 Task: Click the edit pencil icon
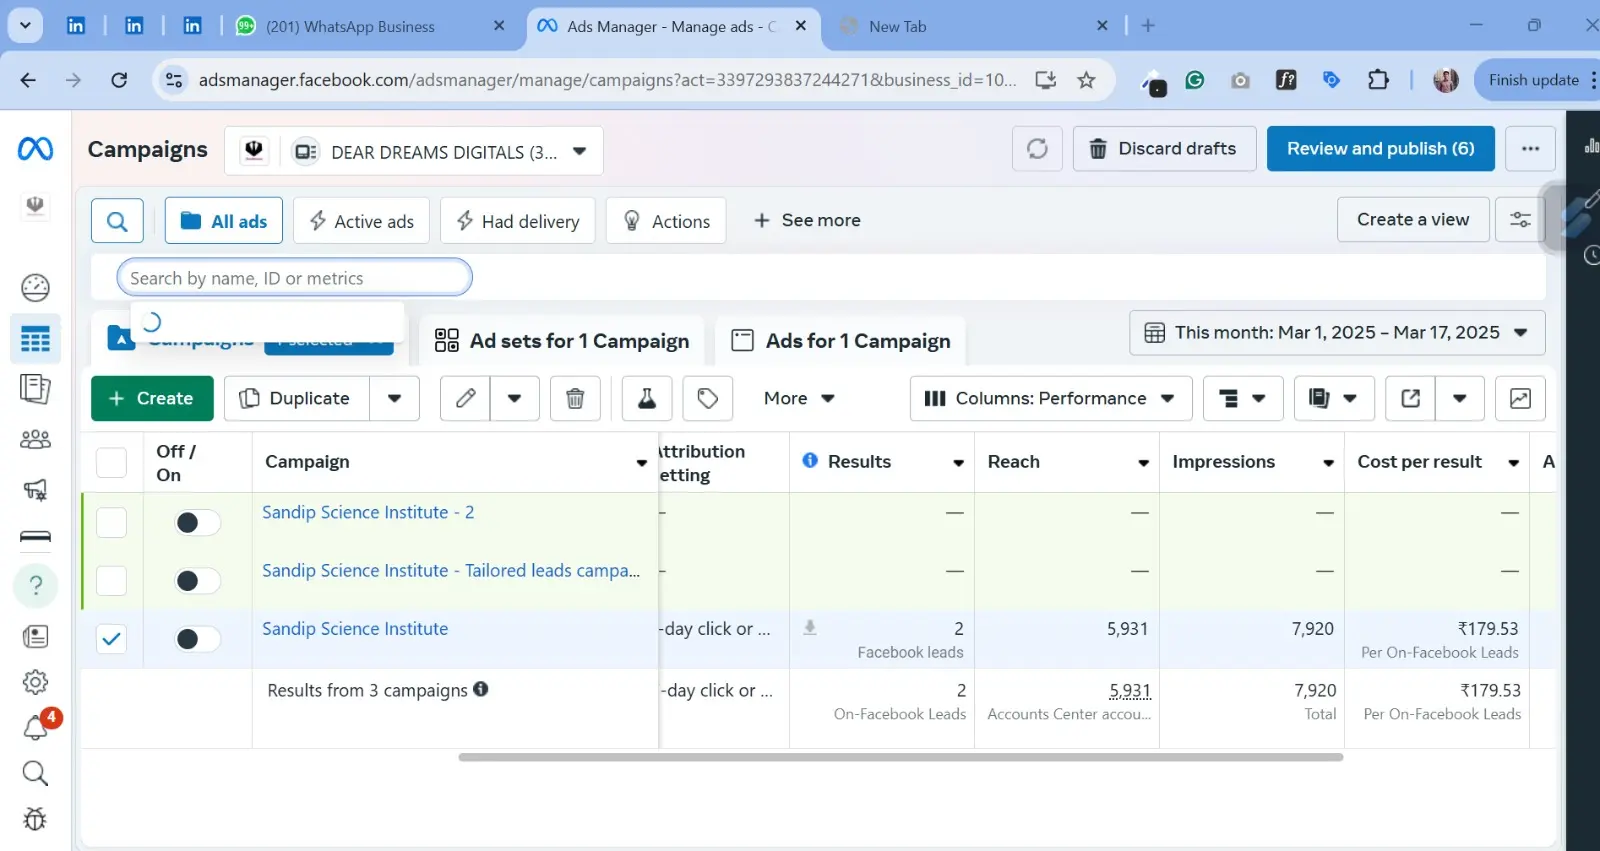[x=466, y=398]
